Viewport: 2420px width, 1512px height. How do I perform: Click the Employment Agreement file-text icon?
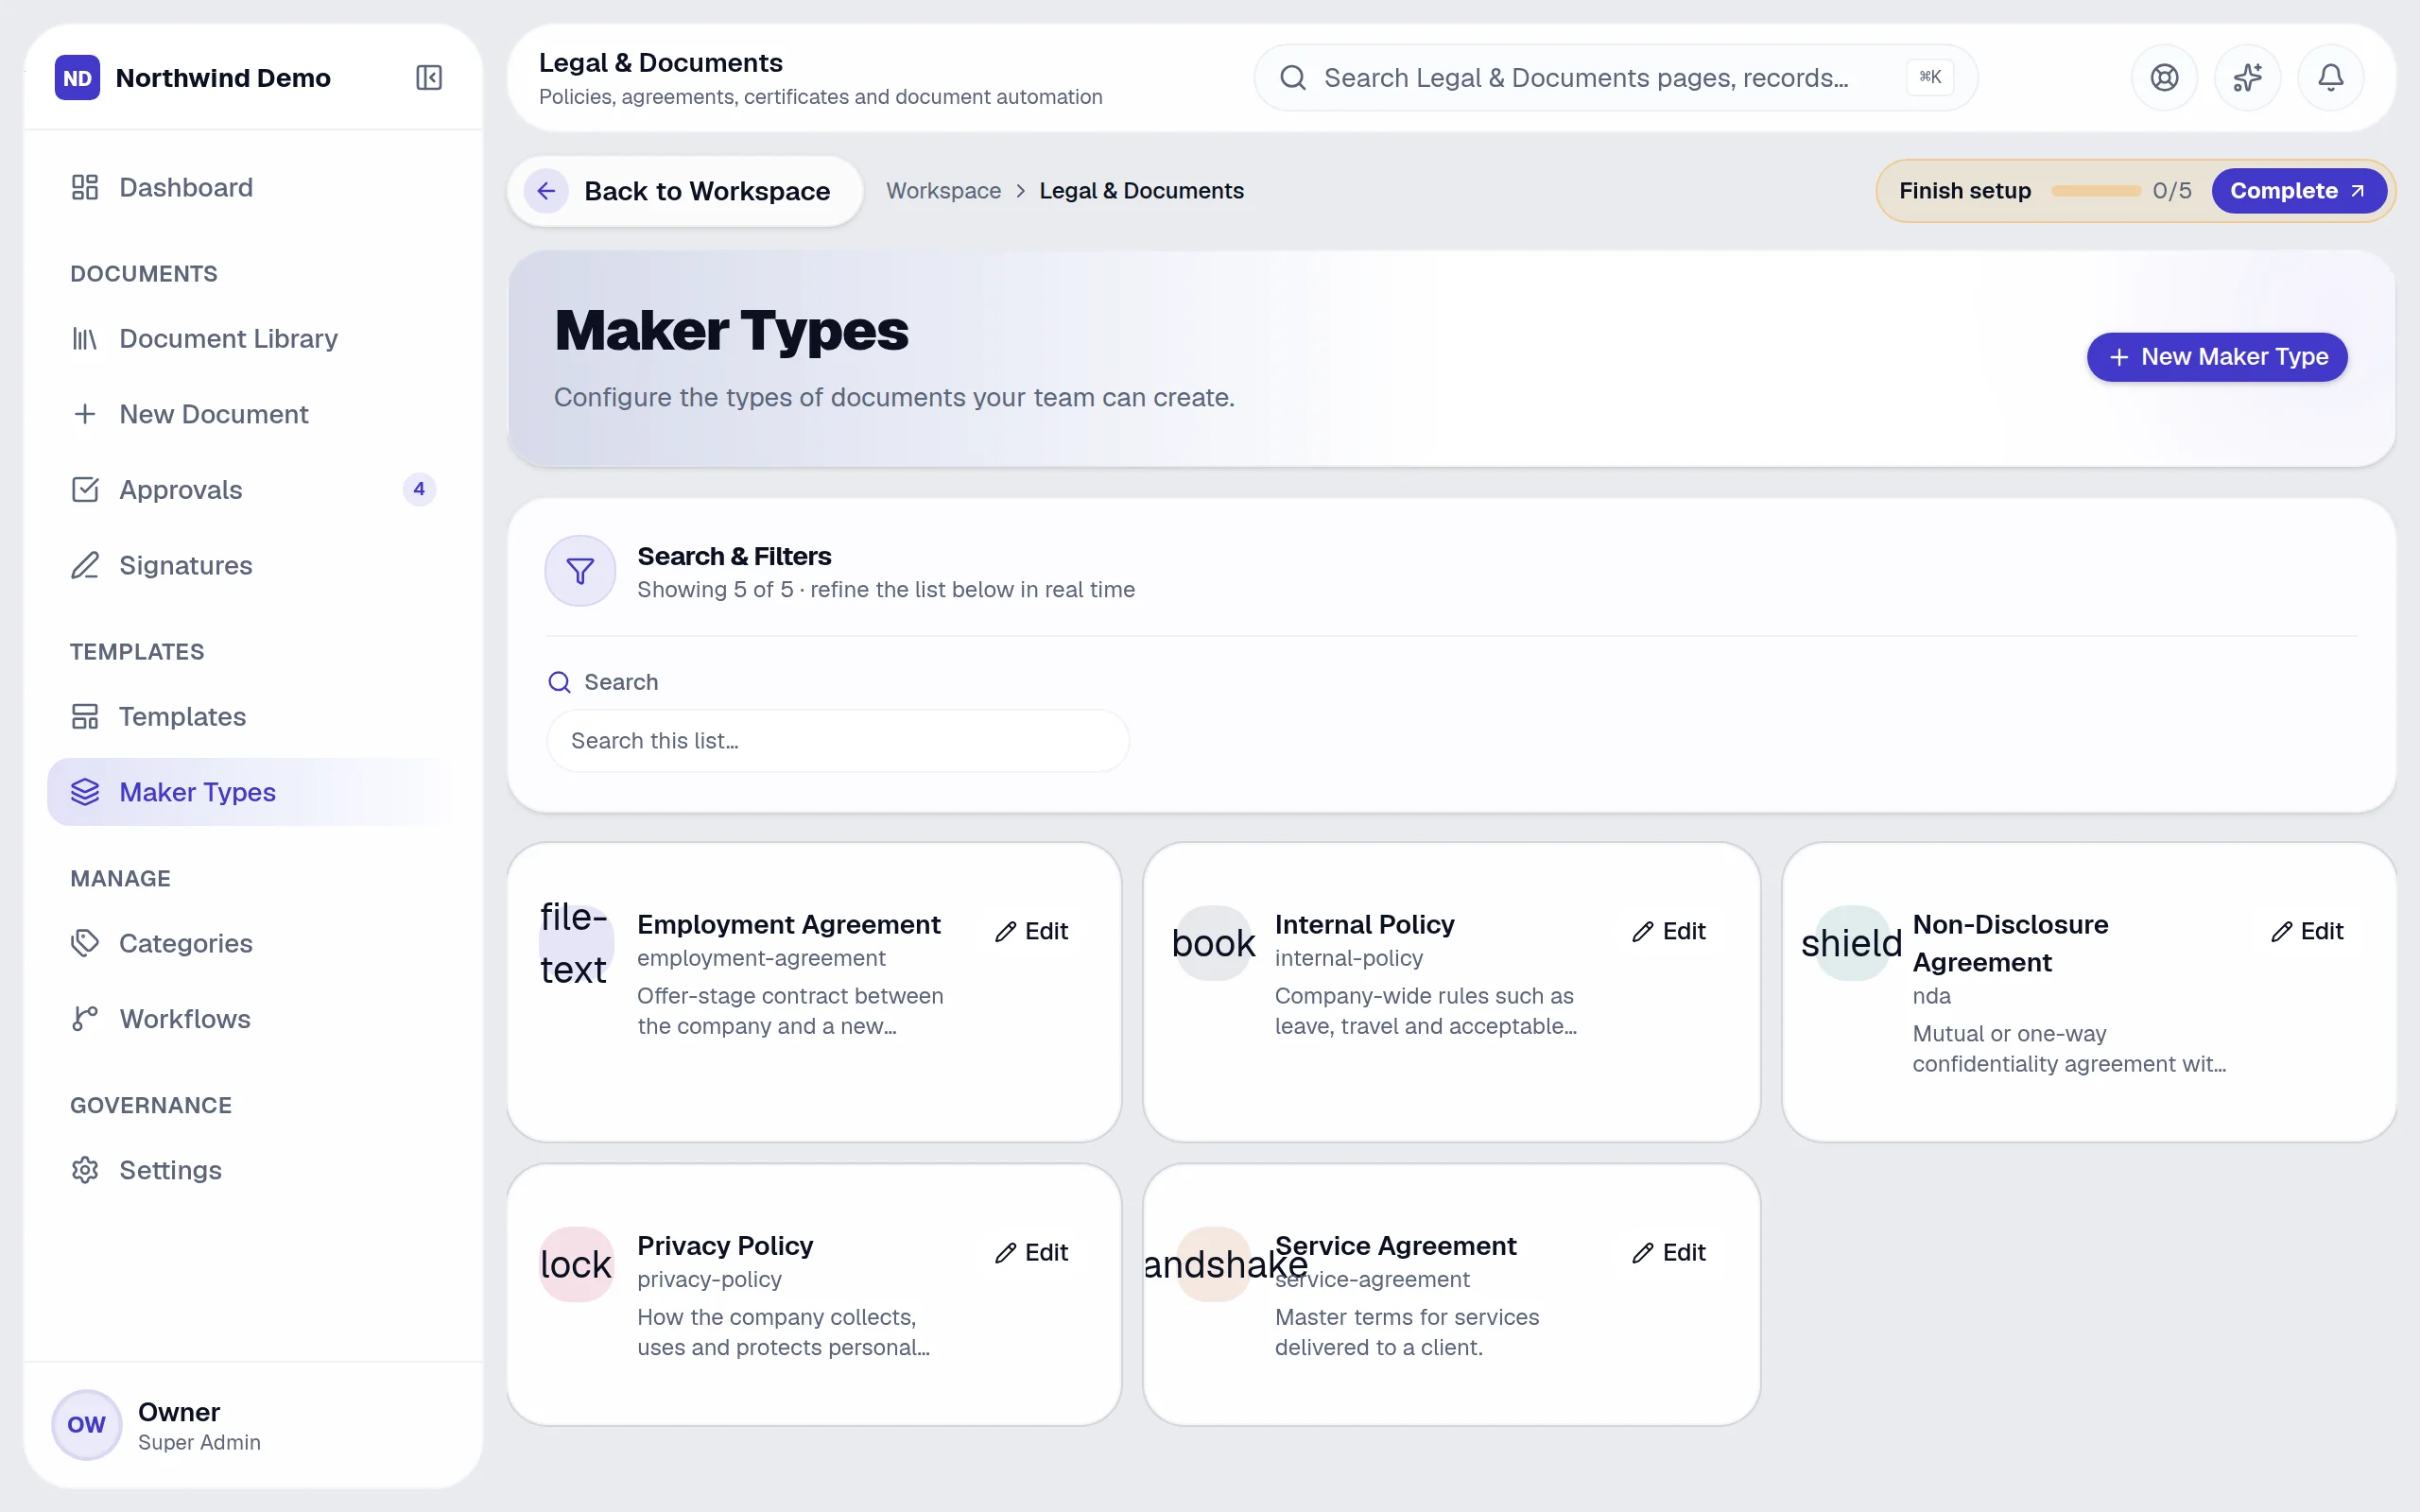576,943
